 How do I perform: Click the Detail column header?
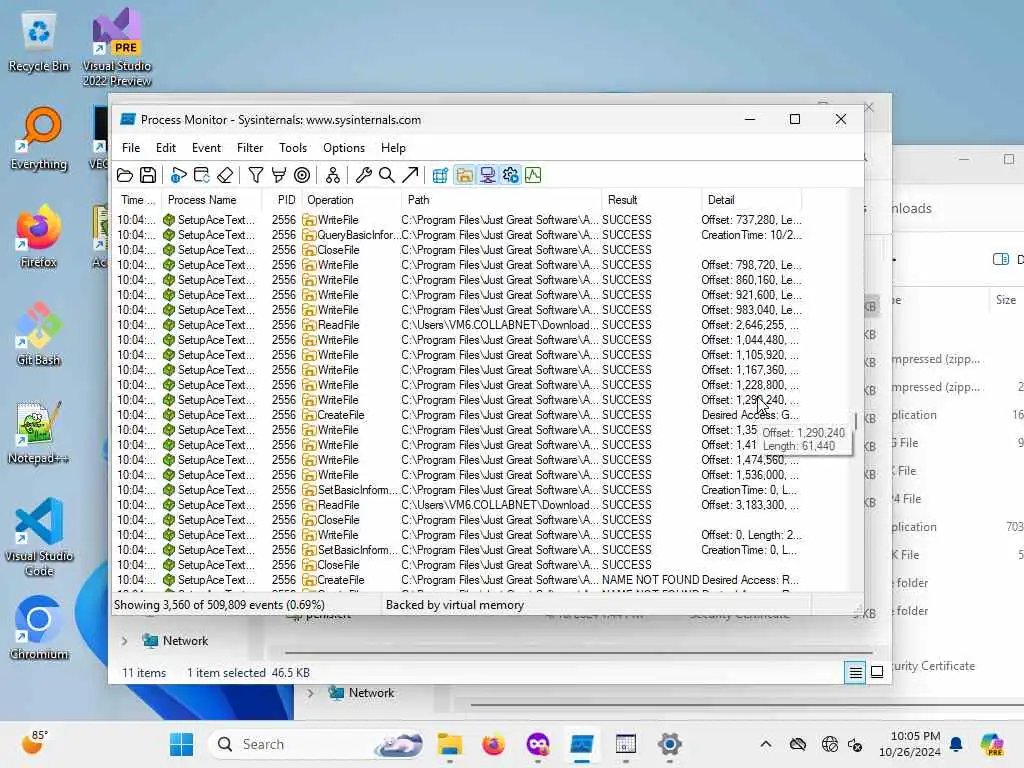[752, 200]
